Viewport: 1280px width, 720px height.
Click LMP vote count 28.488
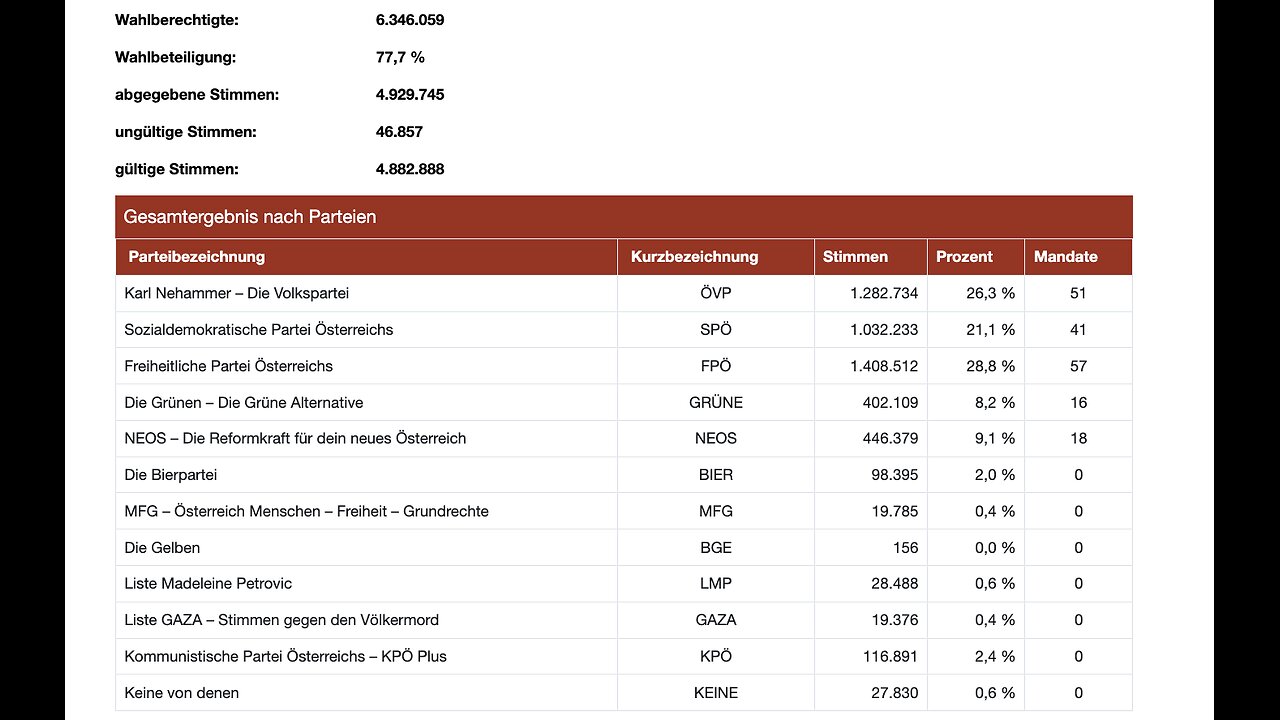[895, 583]
